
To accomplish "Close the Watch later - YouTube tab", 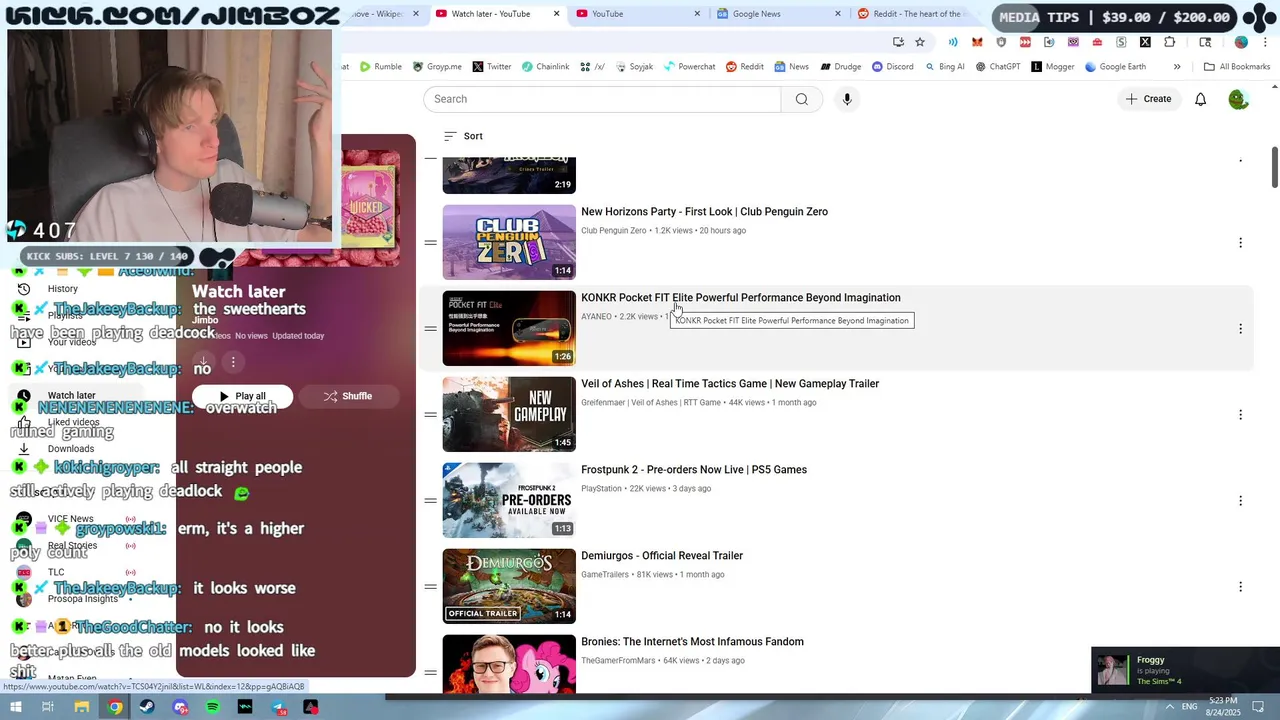I will pyautogui.click(x=557, y=14).
